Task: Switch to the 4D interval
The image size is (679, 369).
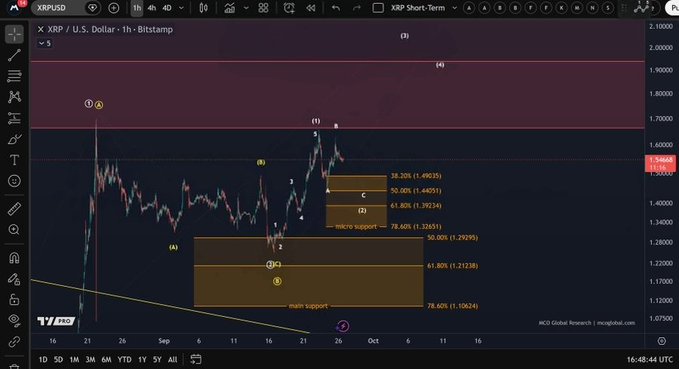Action: 167,8
